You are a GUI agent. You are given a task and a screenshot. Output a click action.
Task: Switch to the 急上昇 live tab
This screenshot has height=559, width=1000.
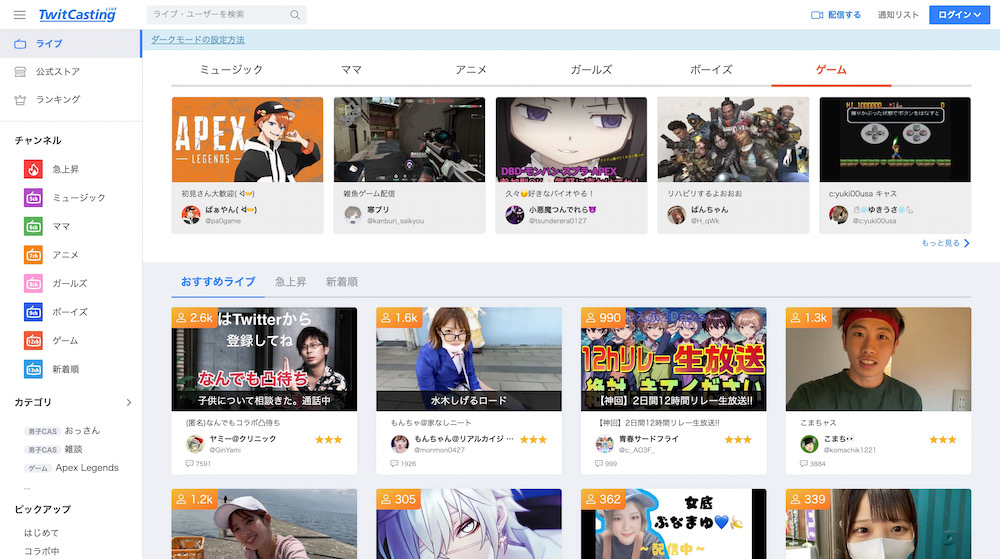(291, 282)
